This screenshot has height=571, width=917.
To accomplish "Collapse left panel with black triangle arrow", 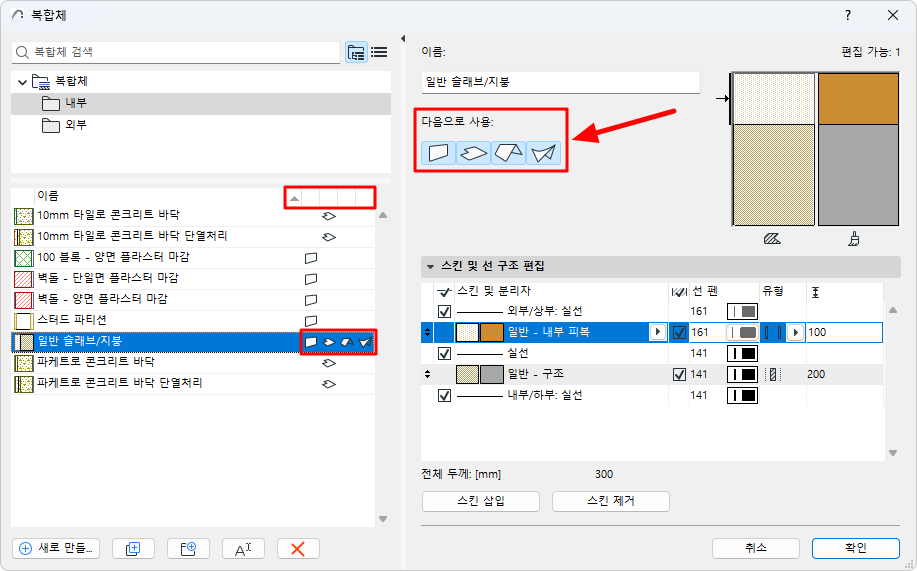I will tap(403, 39).
